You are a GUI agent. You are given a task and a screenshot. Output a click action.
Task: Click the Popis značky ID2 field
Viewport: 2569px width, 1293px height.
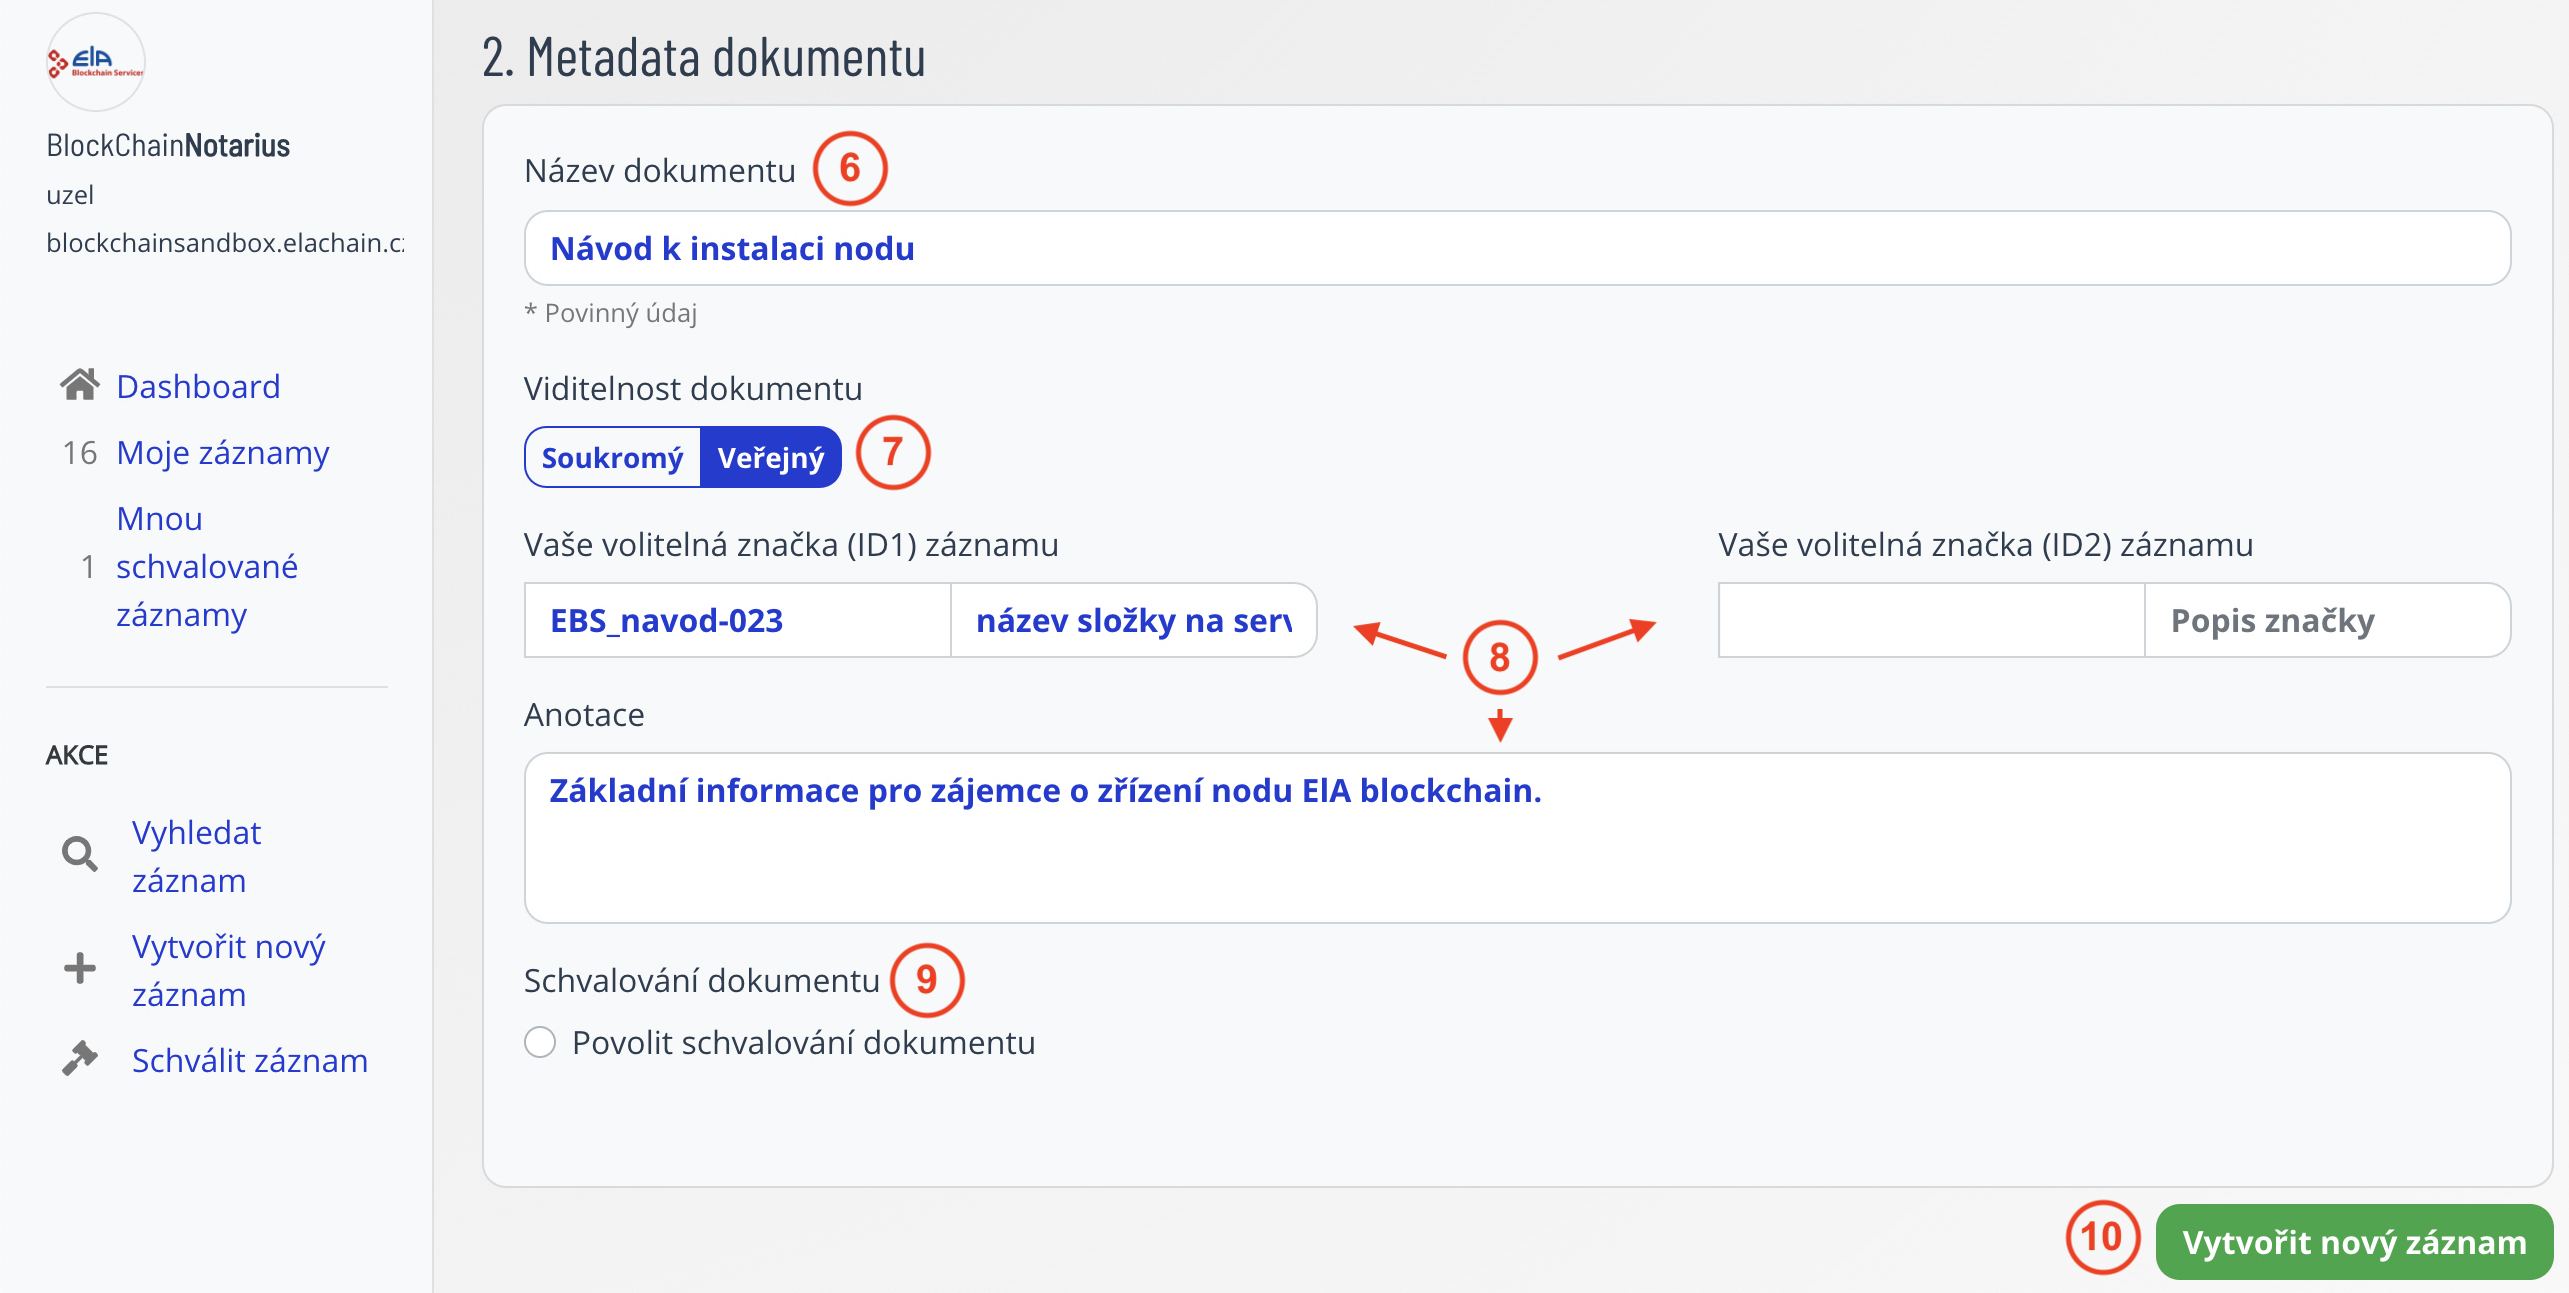2326,620
